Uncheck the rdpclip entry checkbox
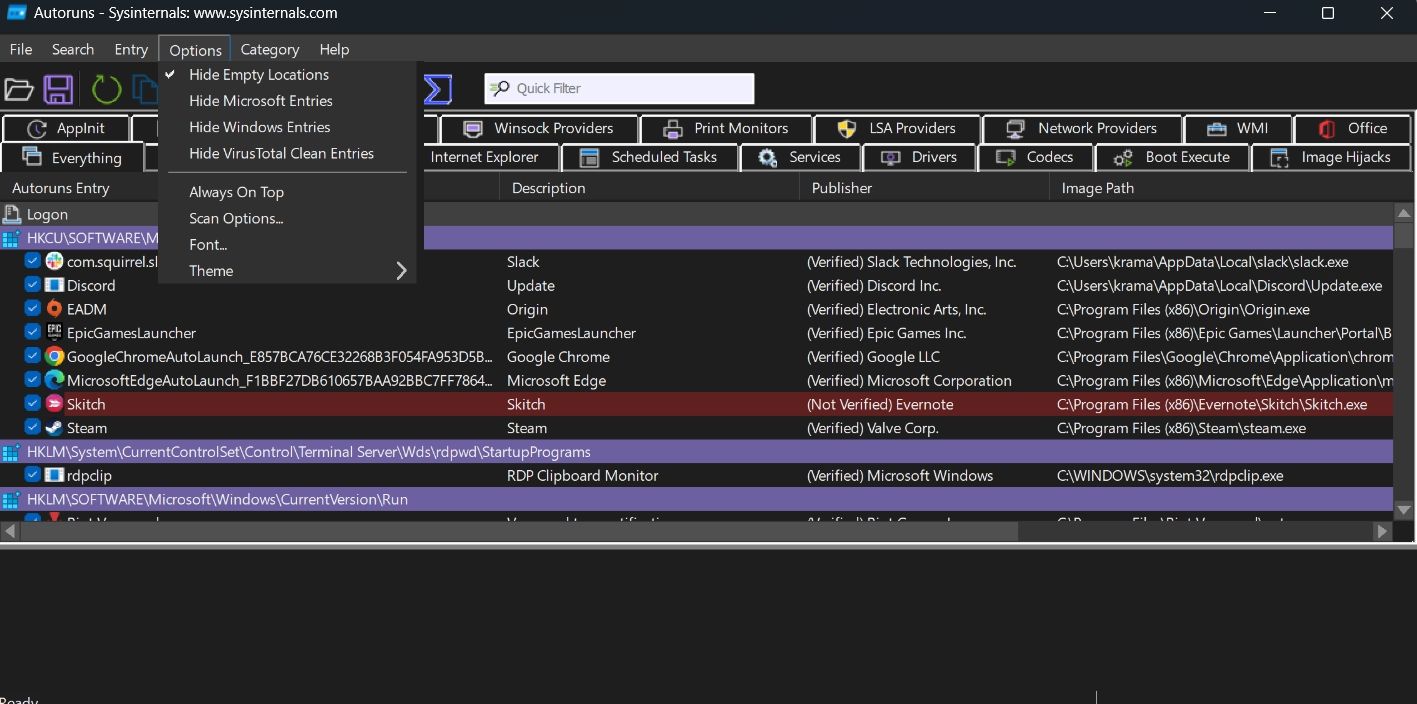Viewport: 1417px width, 704px height. (32, 476)
